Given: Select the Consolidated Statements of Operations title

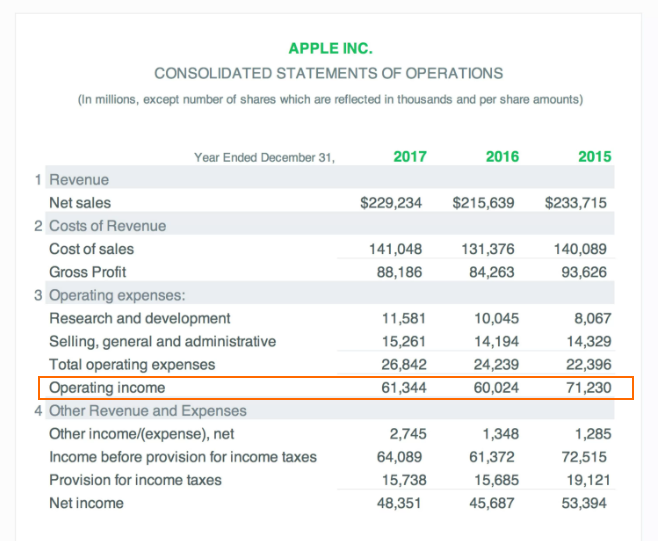Looking at the screenshot, I should [x=329, y=73].
